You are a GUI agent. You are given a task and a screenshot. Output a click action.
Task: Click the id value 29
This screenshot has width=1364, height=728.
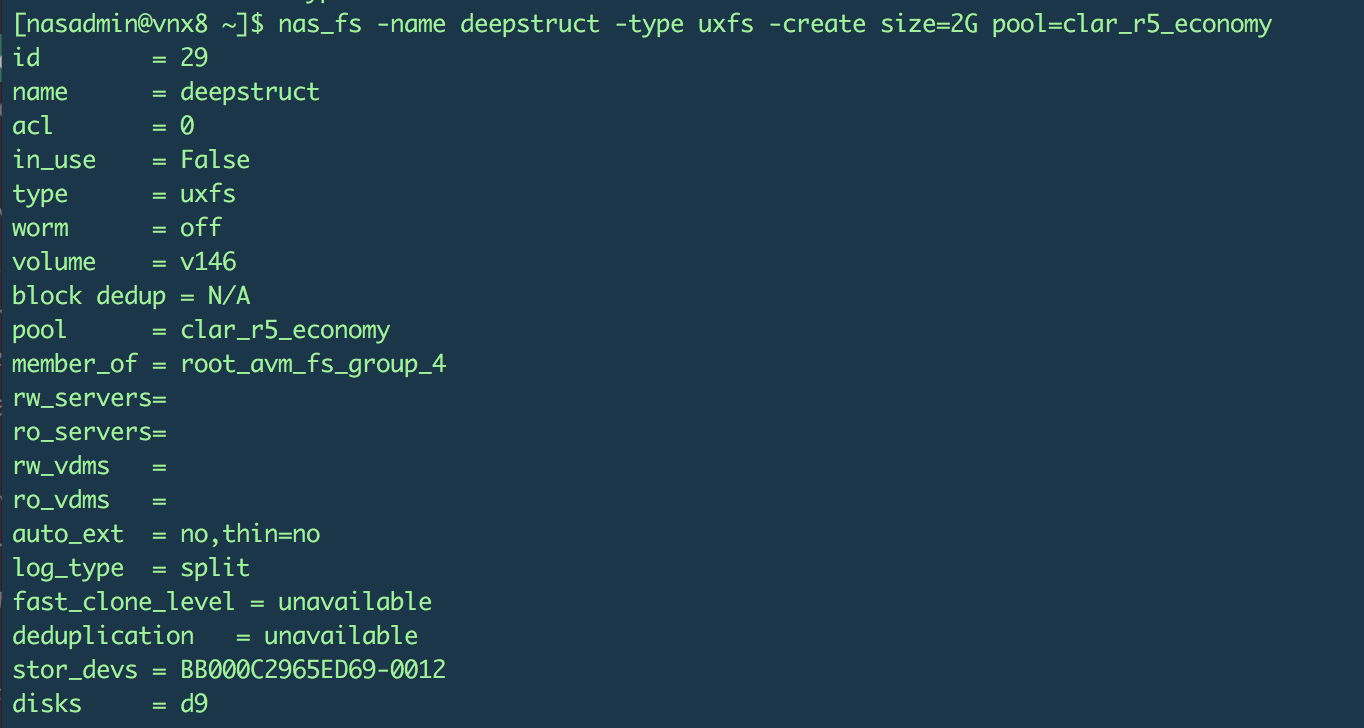tap(194, 57)
